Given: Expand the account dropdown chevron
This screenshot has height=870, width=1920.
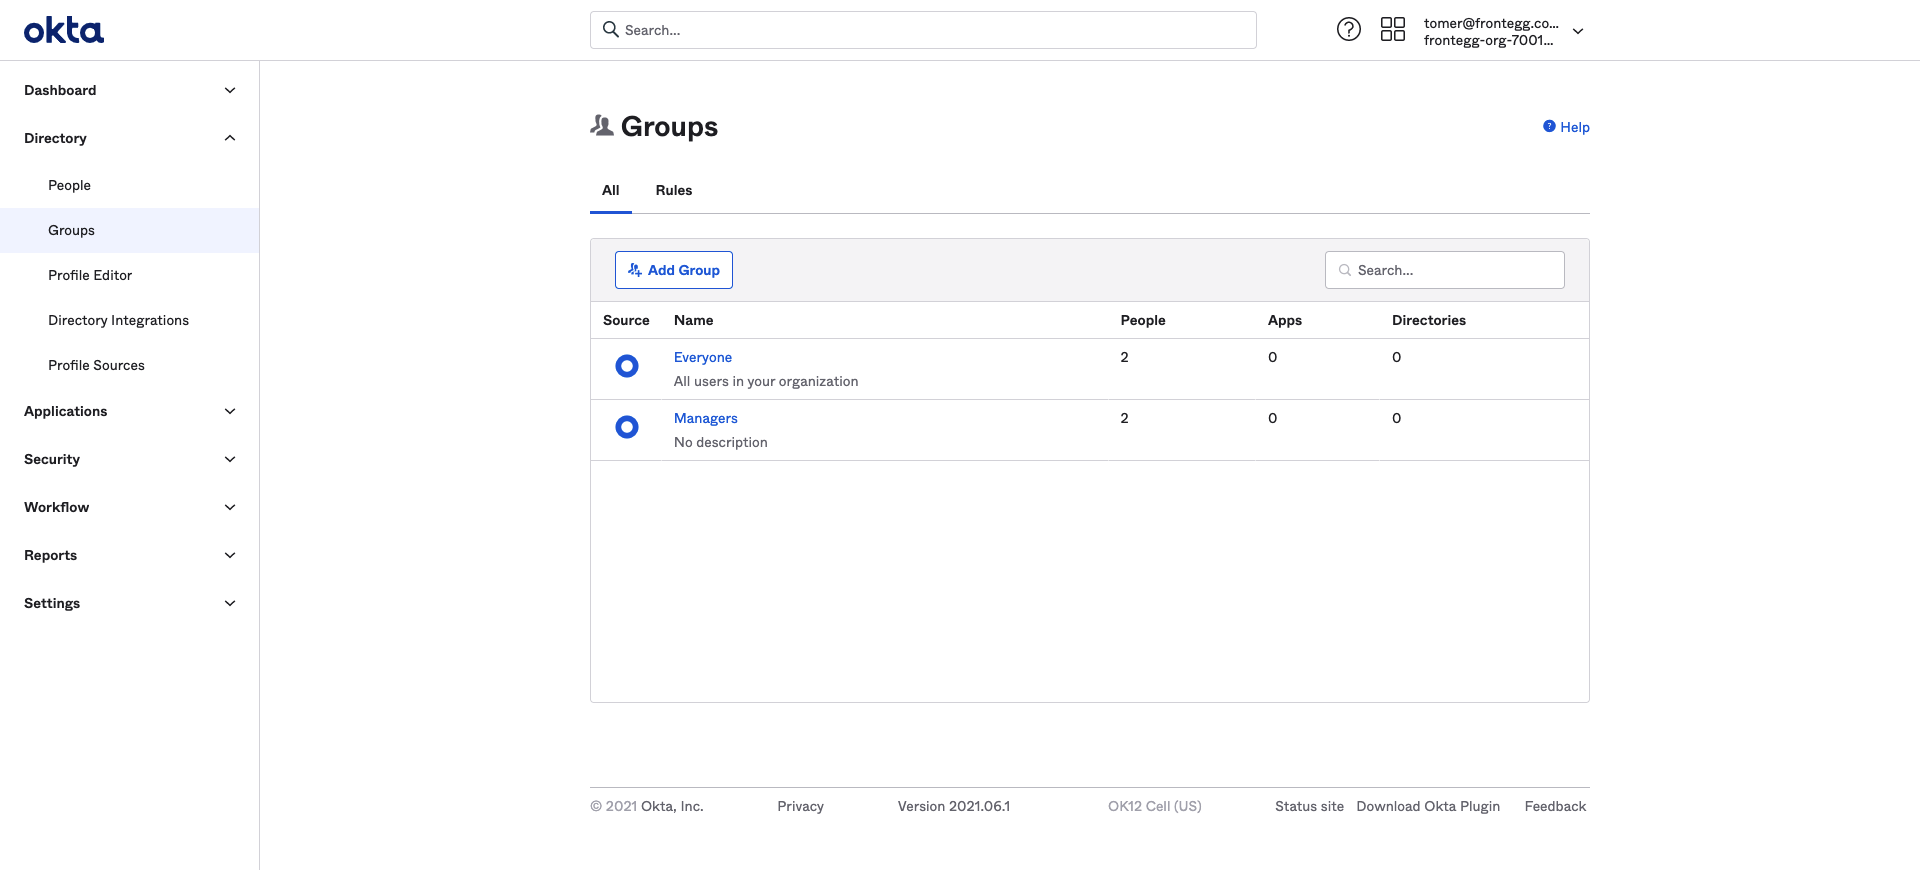Looking at the screenshot, I should pyautogui.click(x=1578, y=31).
